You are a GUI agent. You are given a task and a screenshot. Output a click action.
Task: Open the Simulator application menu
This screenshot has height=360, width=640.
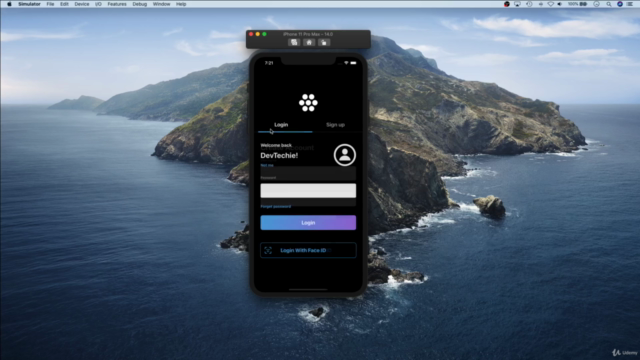tap(29, 4)
